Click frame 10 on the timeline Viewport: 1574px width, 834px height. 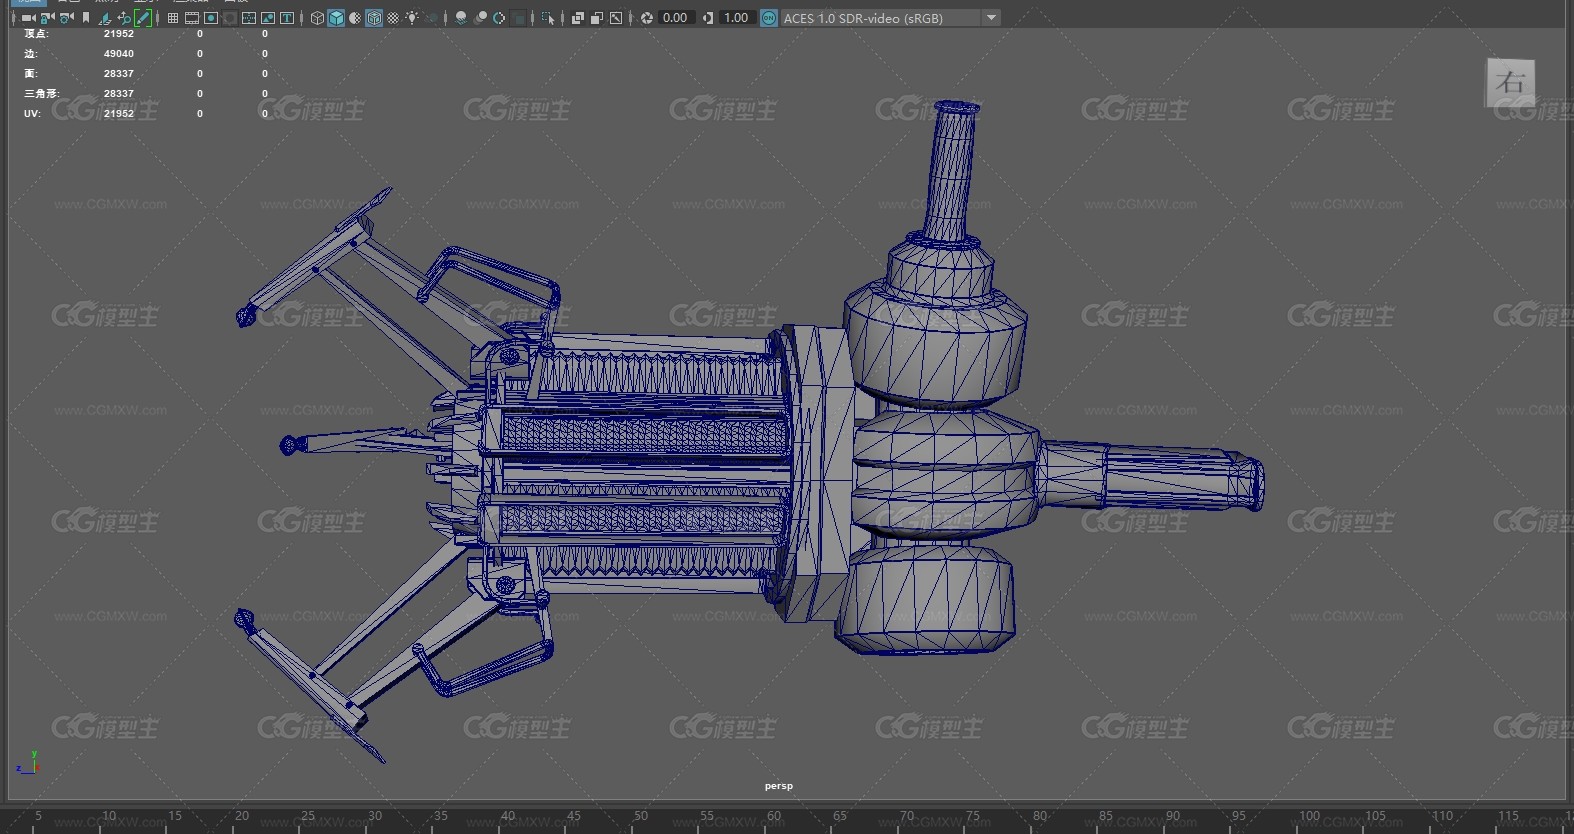(109, 817)
